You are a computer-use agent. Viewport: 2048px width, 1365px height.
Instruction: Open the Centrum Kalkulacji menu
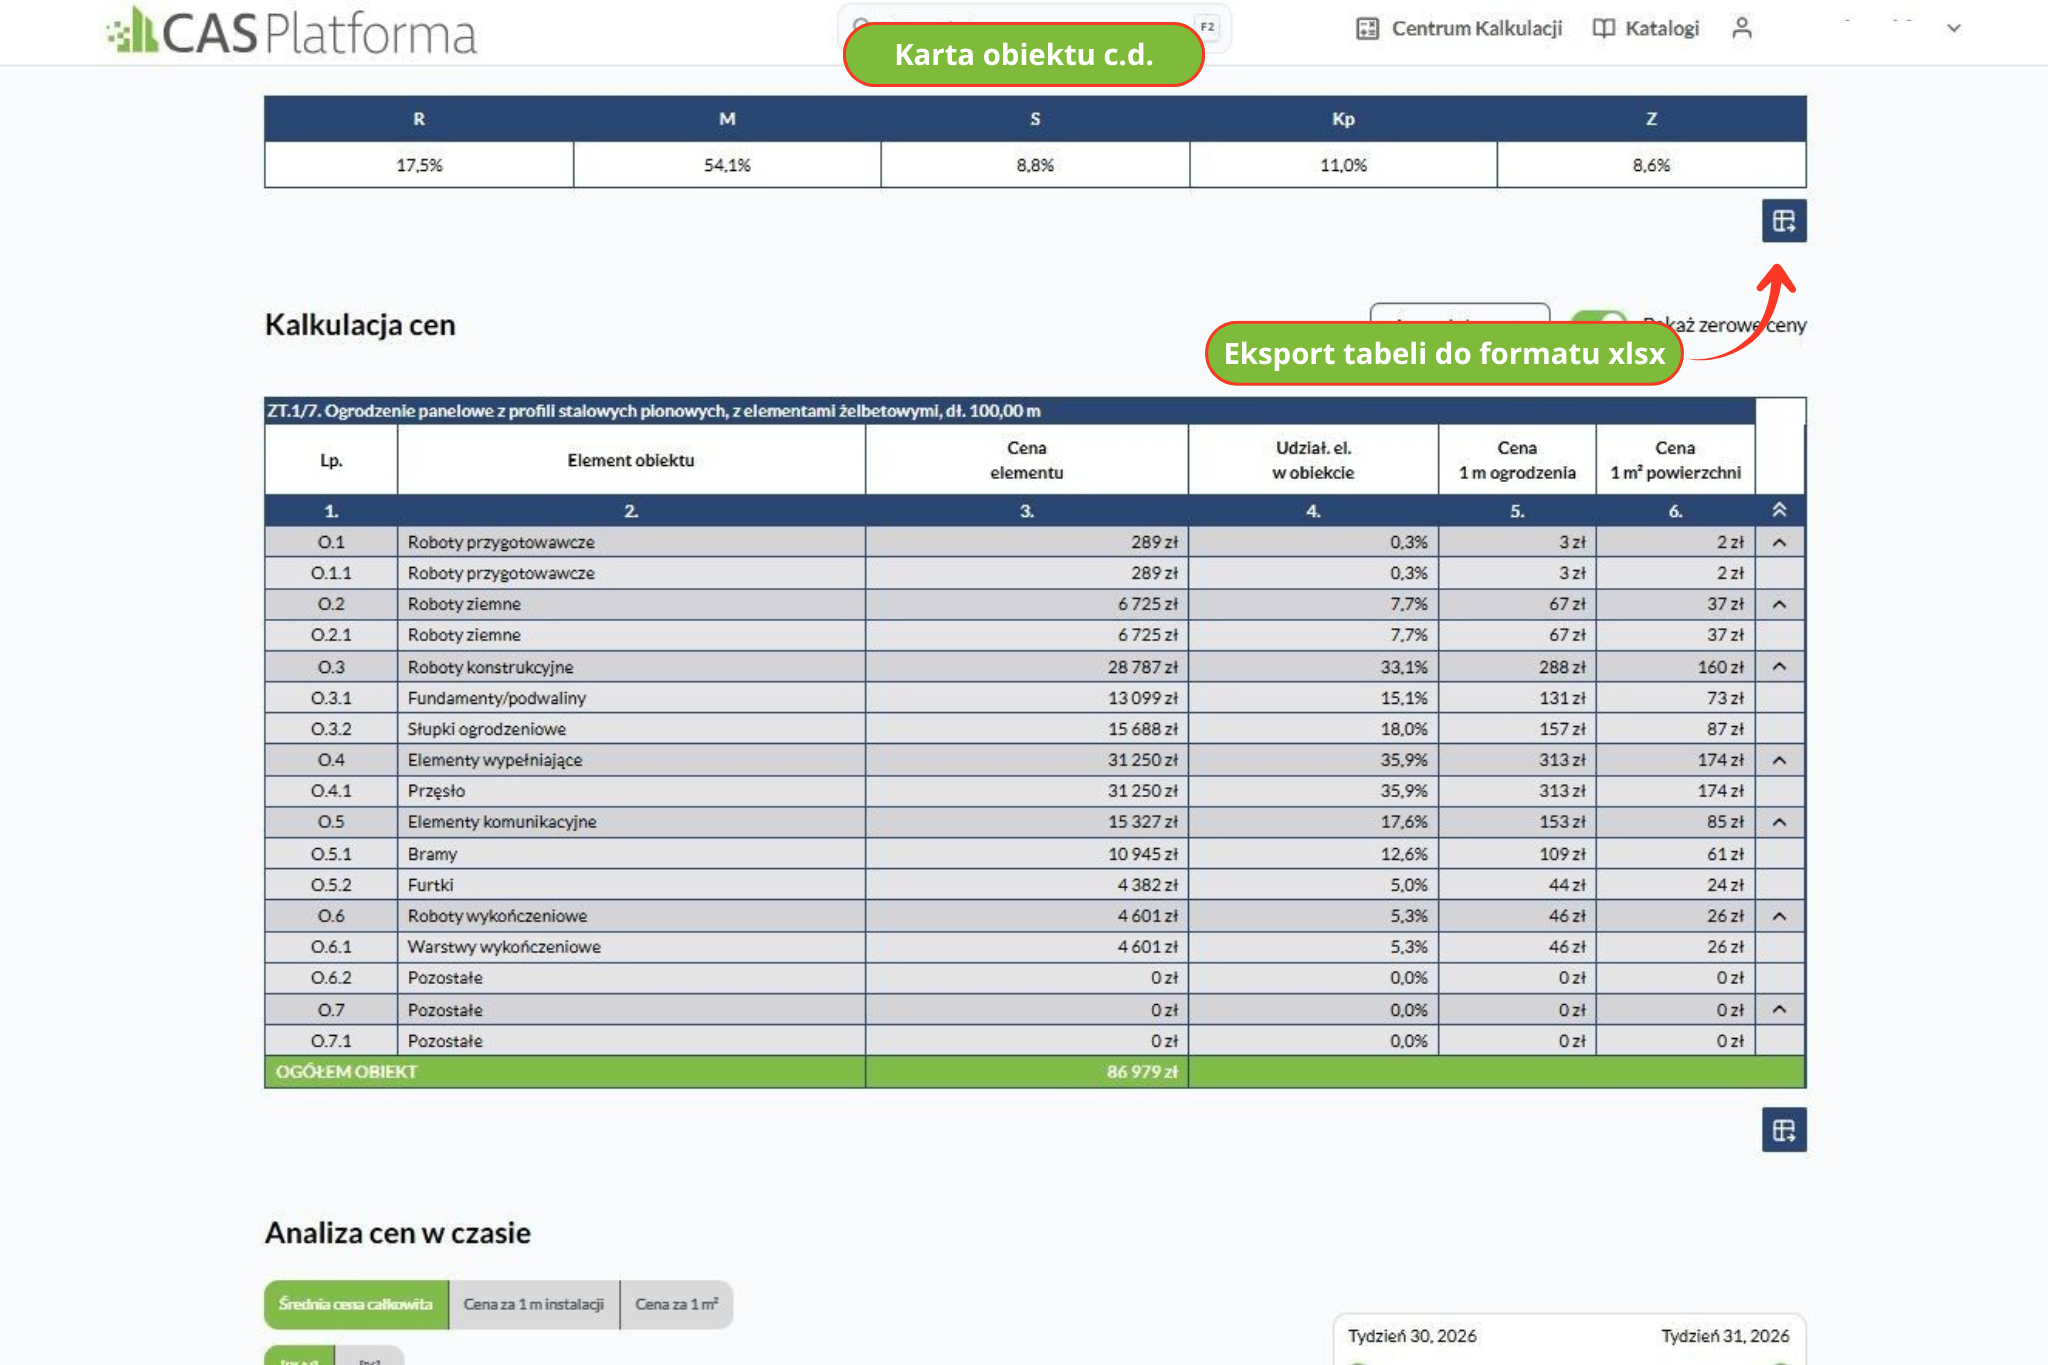click(1458, 28)
